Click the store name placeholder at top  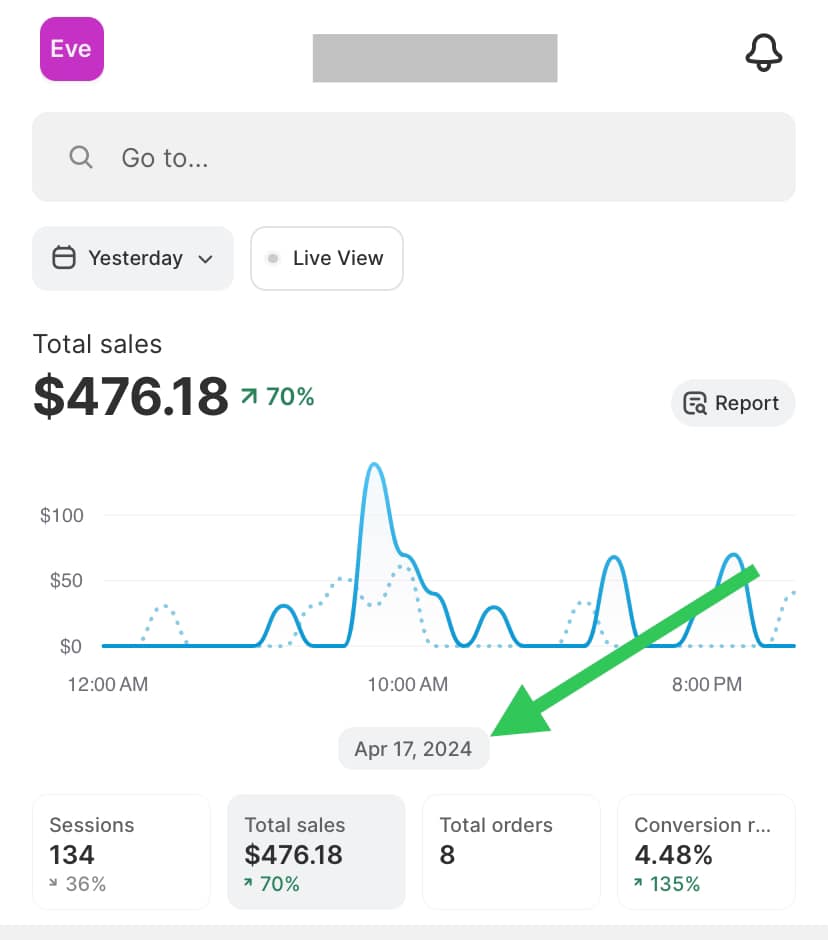pyautogui.click(x=434, y=58)
